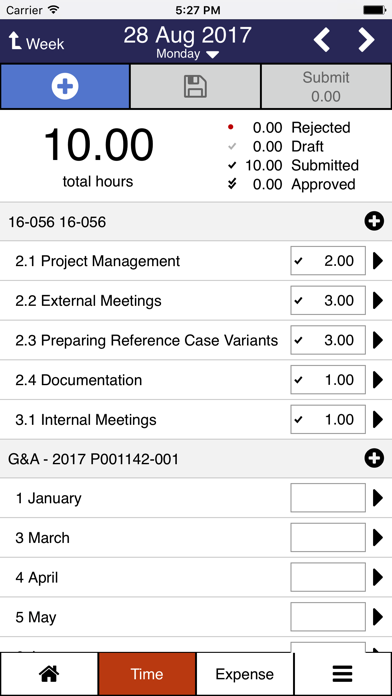
Task: Tap the Submit 0.00 button
Action: point(326,87)
